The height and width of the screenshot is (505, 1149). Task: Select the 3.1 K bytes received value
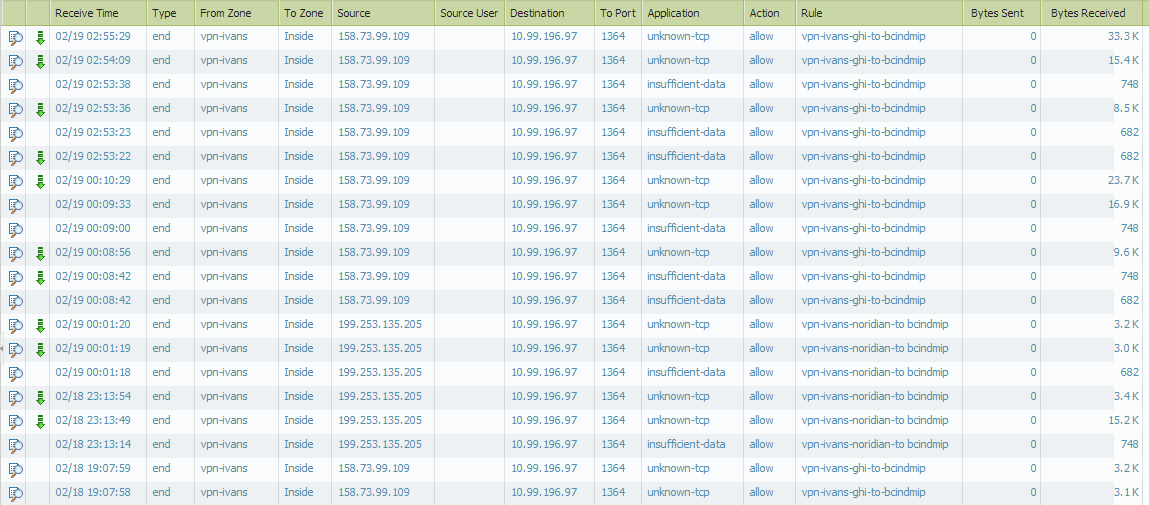tap(1126, 492)
